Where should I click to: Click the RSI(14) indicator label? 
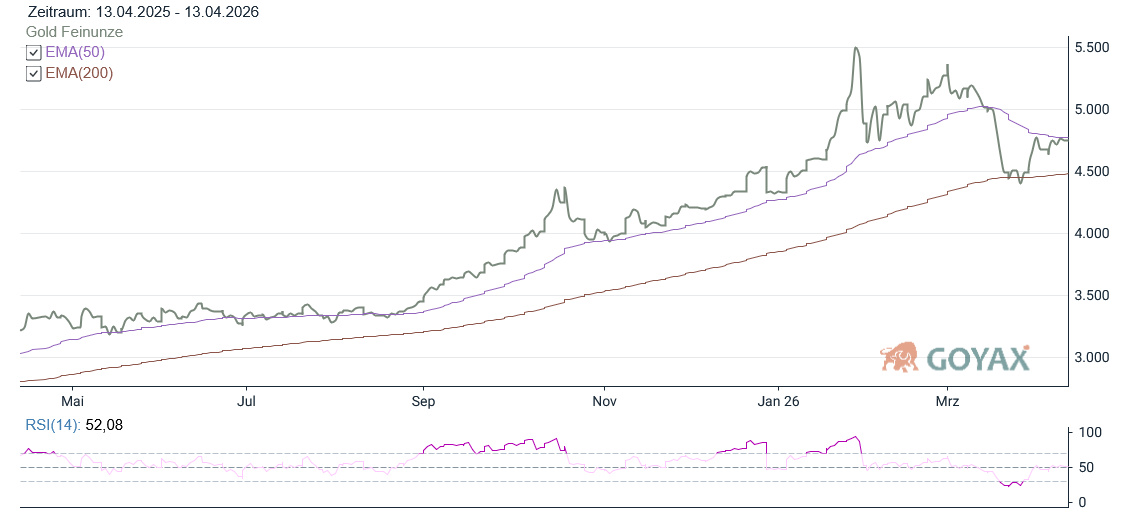(52, 425)
